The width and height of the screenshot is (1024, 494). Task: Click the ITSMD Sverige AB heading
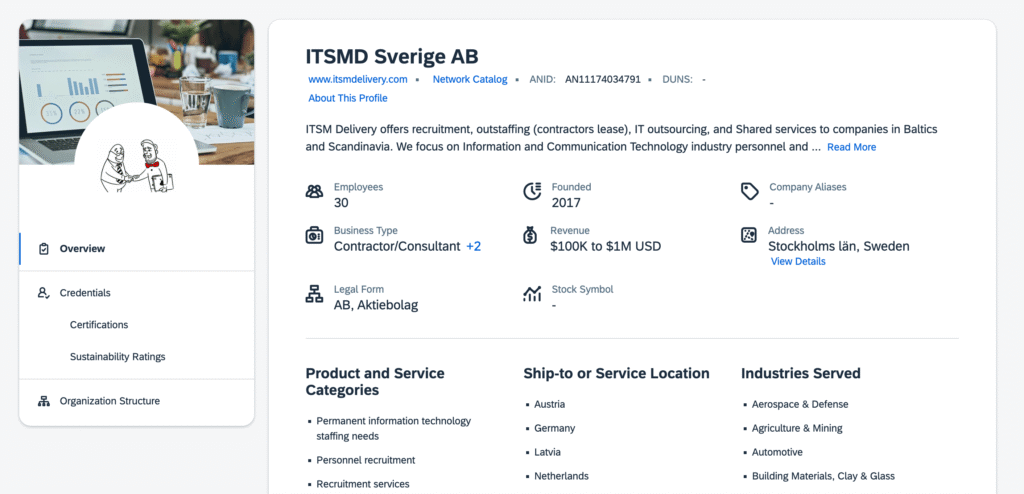click(x=392, y=56)
